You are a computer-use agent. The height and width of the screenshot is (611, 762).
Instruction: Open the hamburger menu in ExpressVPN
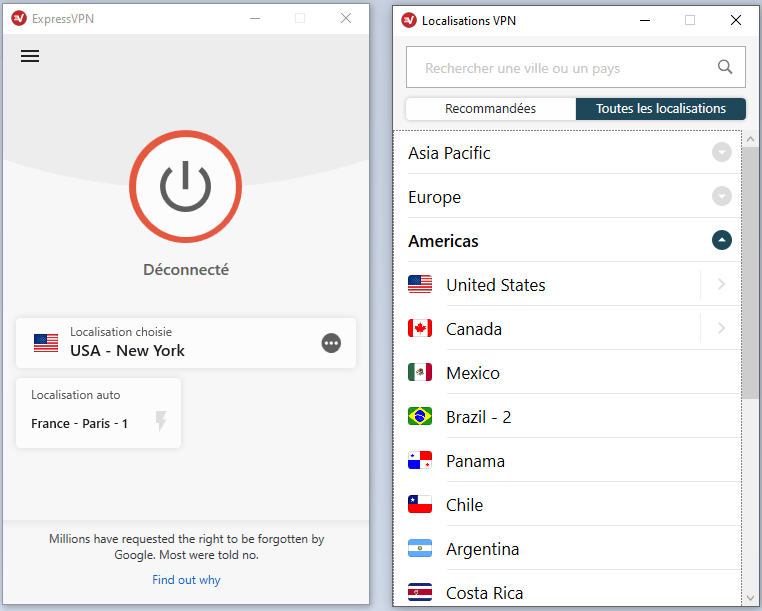coord(30,56)
